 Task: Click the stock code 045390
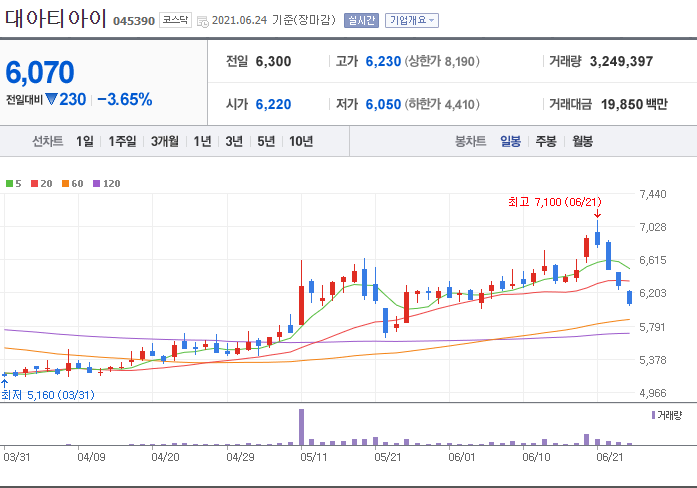click(134, 21)
